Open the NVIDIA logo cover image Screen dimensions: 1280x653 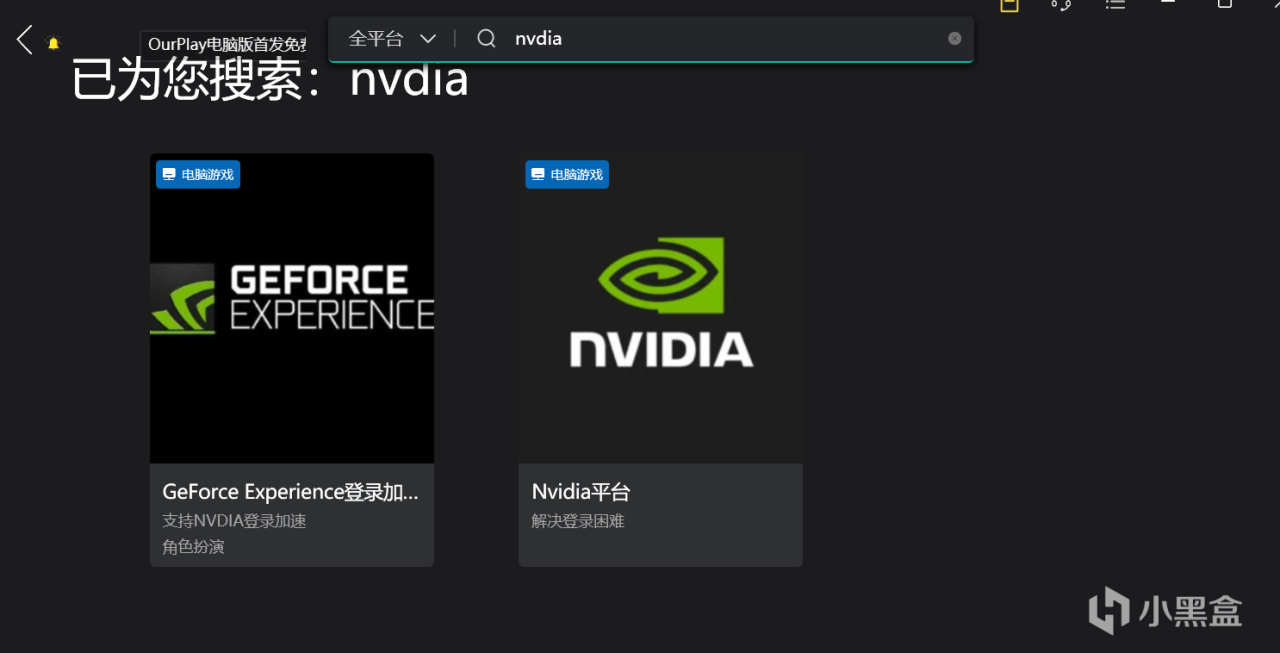pyautogui.click(x=660, y=308)
